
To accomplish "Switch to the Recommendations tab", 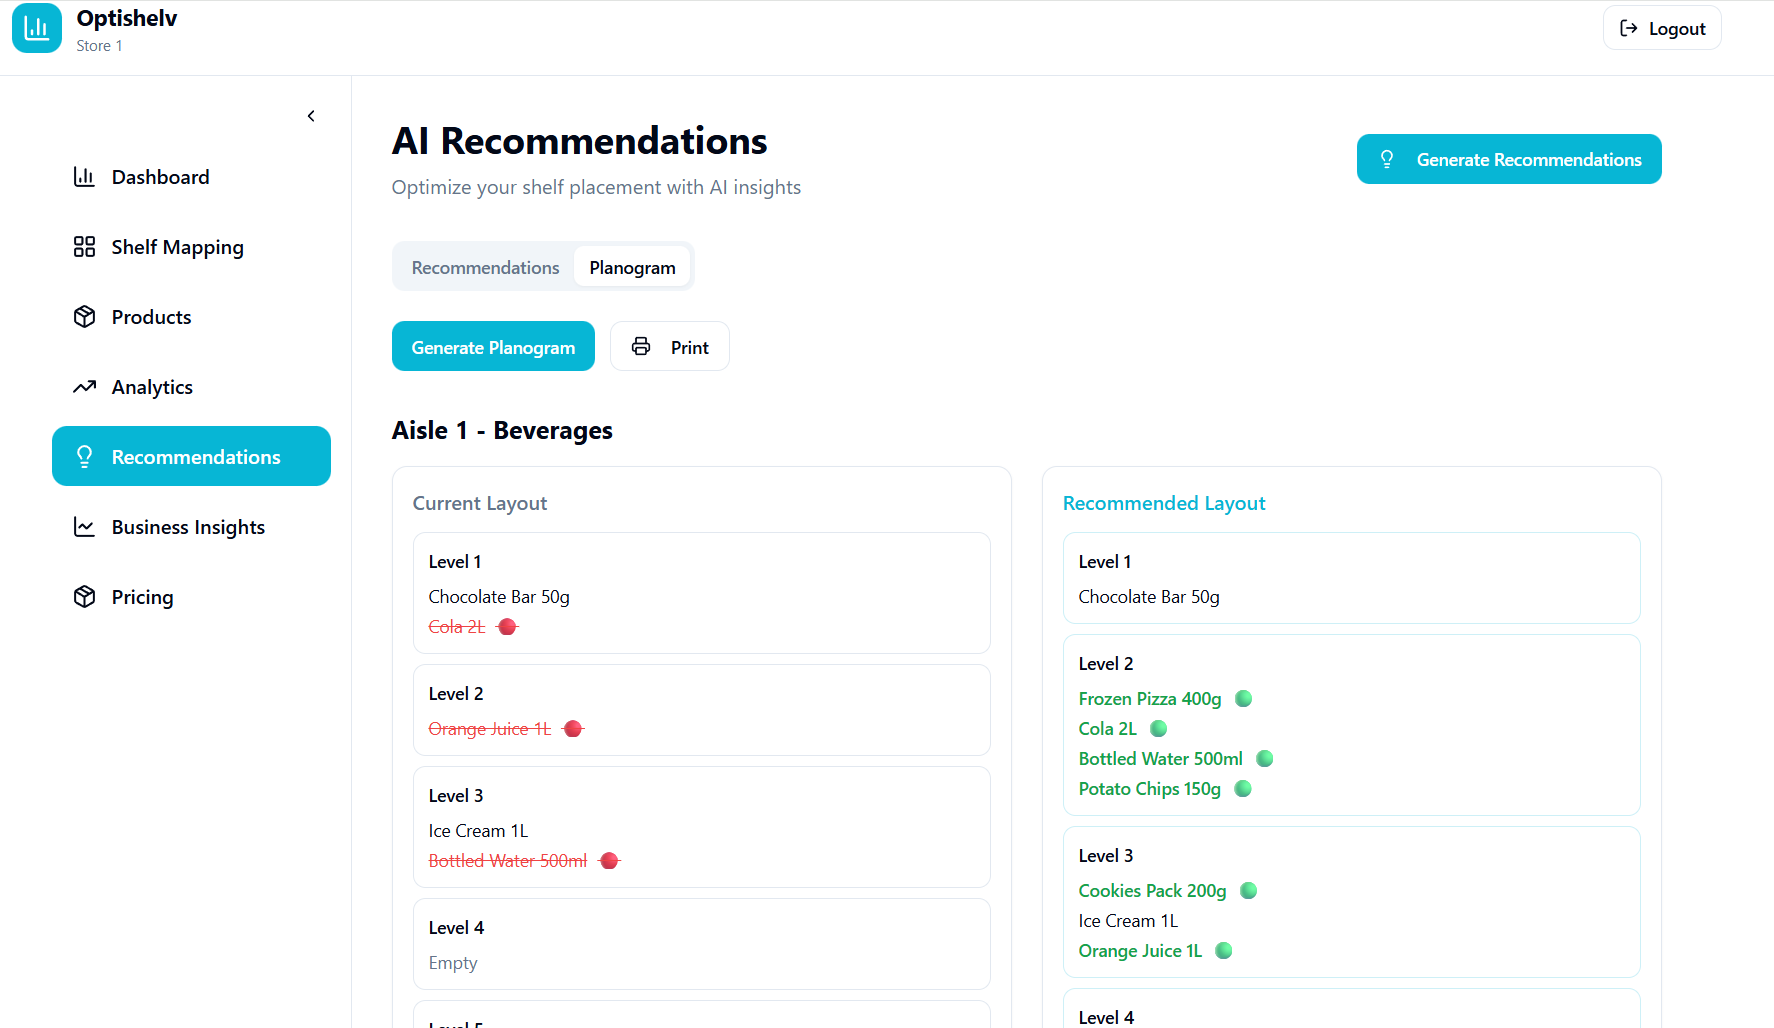I will [x=485, y=267].
